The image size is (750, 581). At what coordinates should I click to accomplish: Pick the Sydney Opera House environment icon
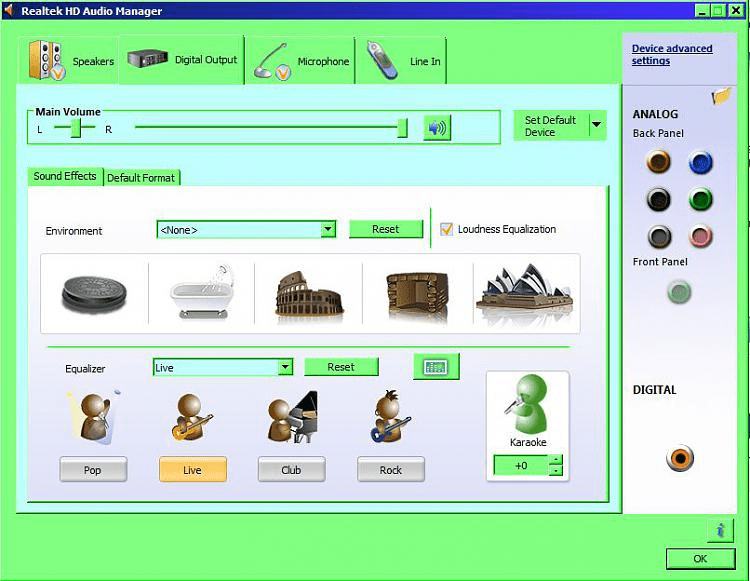[x=526, y=292]
